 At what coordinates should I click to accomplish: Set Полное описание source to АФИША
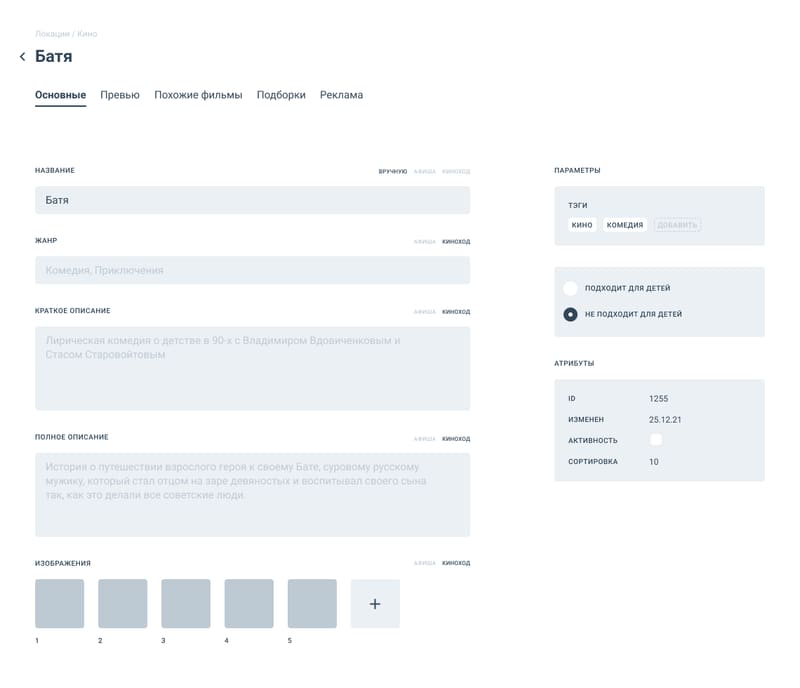tap(424, 438)
